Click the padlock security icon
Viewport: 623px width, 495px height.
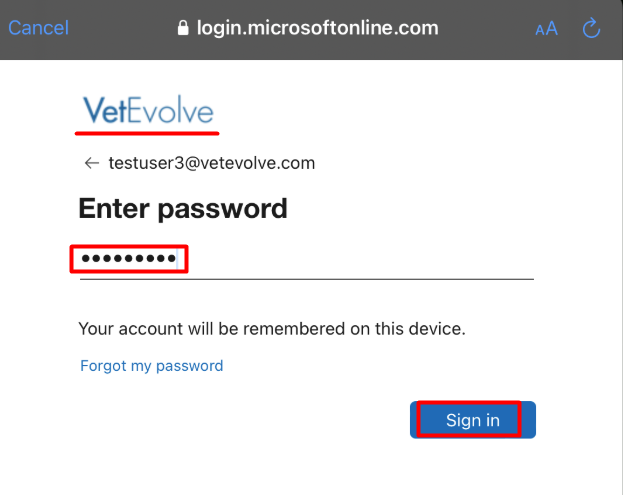pos(183,28)
